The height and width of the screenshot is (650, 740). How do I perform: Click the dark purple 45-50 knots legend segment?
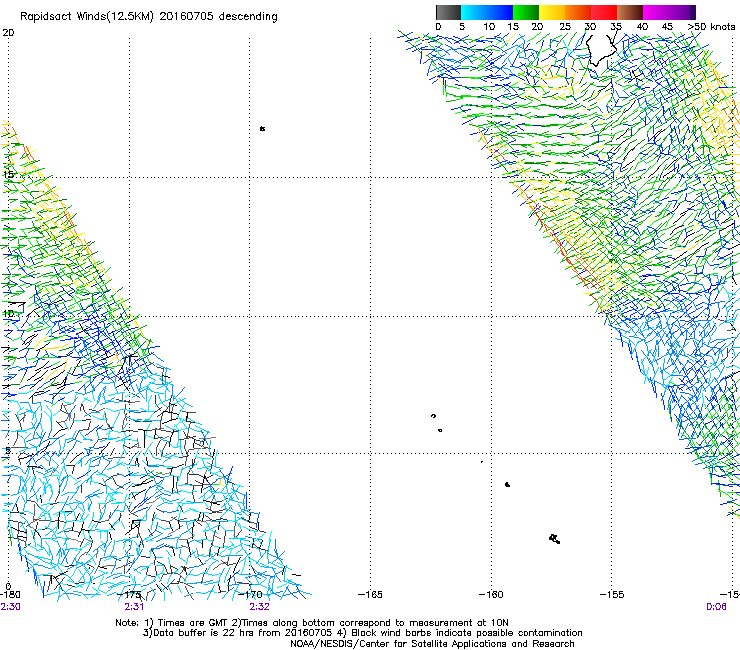click(682, 12)
